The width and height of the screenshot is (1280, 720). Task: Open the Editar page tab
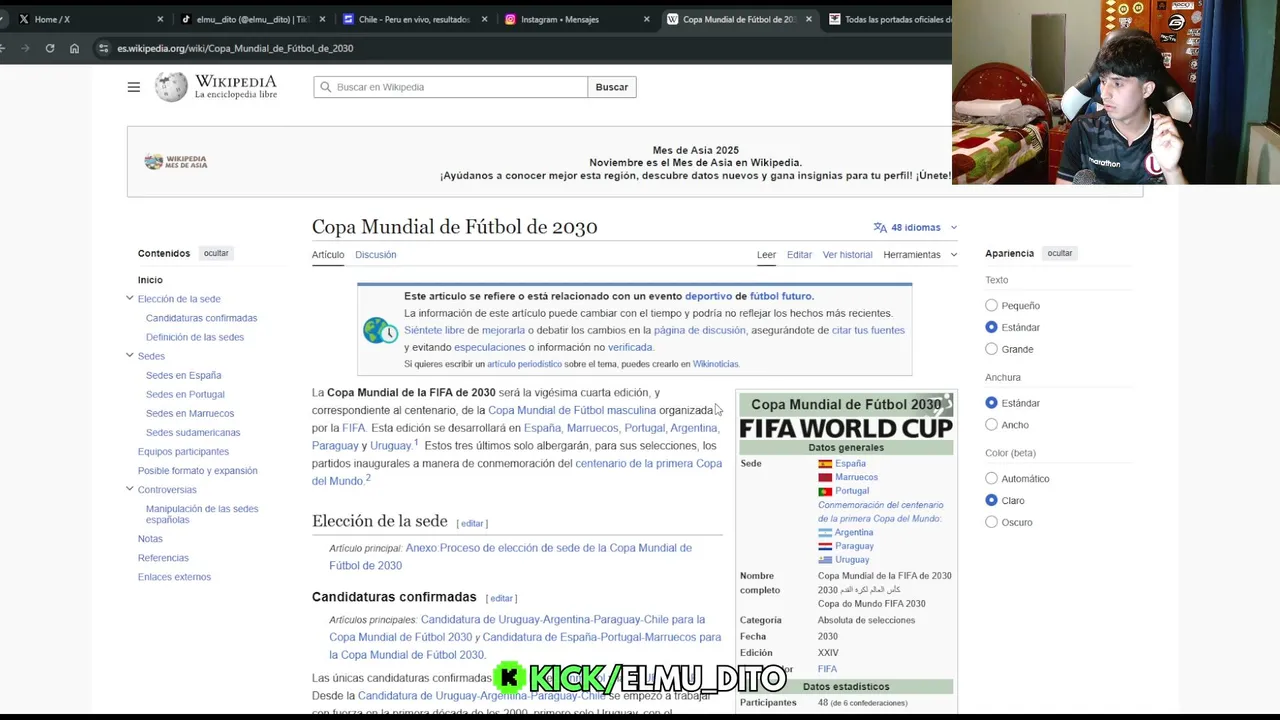[799, 255]
